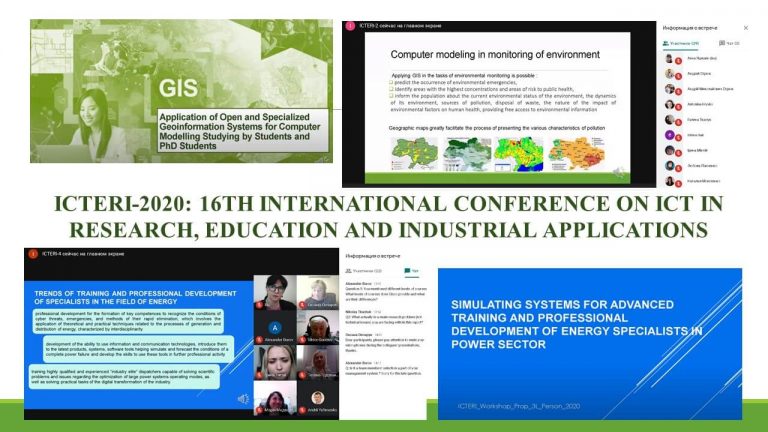Click the 'ICTERI_Workshop_Prop_3L_Person_2020' footer text
Screen dimensions: 768x432
click(519, 406)
